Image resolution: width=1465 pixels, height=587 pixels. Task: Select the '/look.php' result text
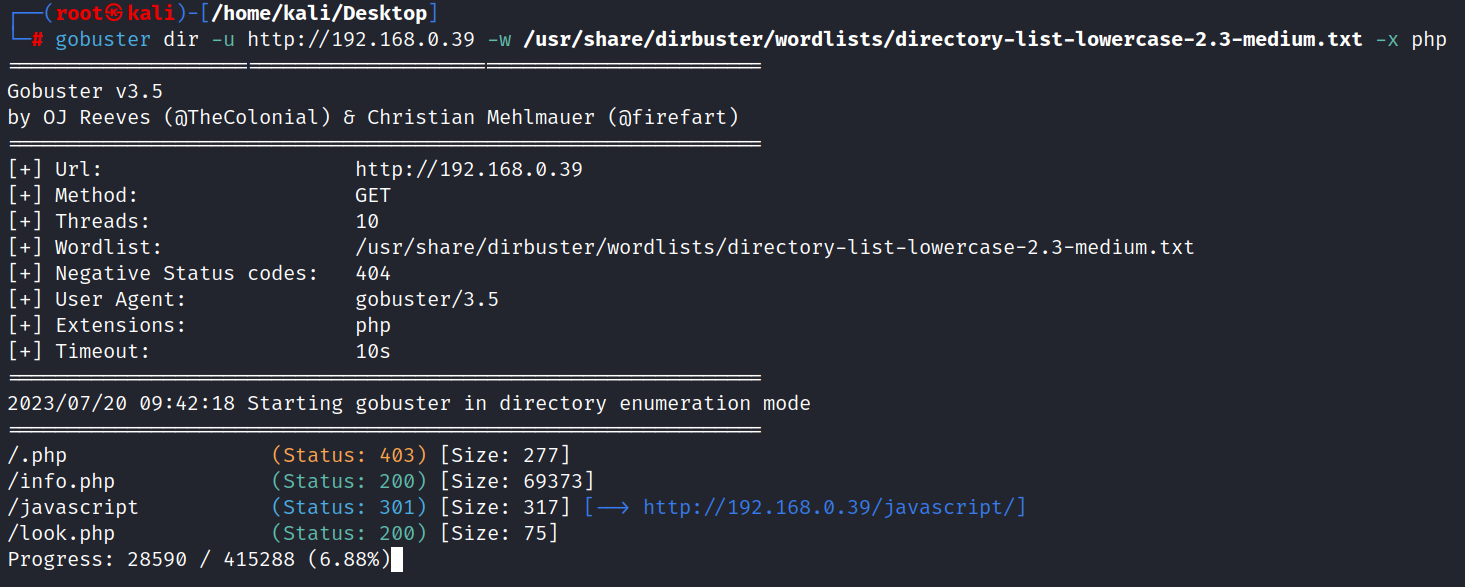coord(61,533)
